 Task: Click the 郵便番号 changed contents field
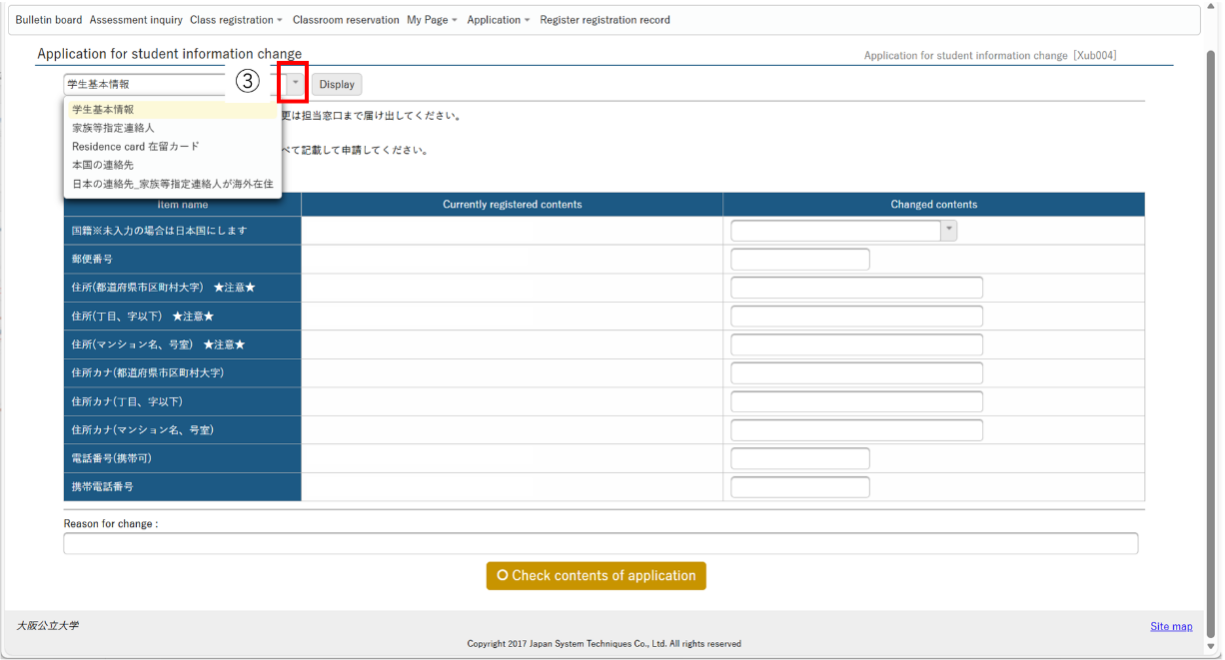800,260
